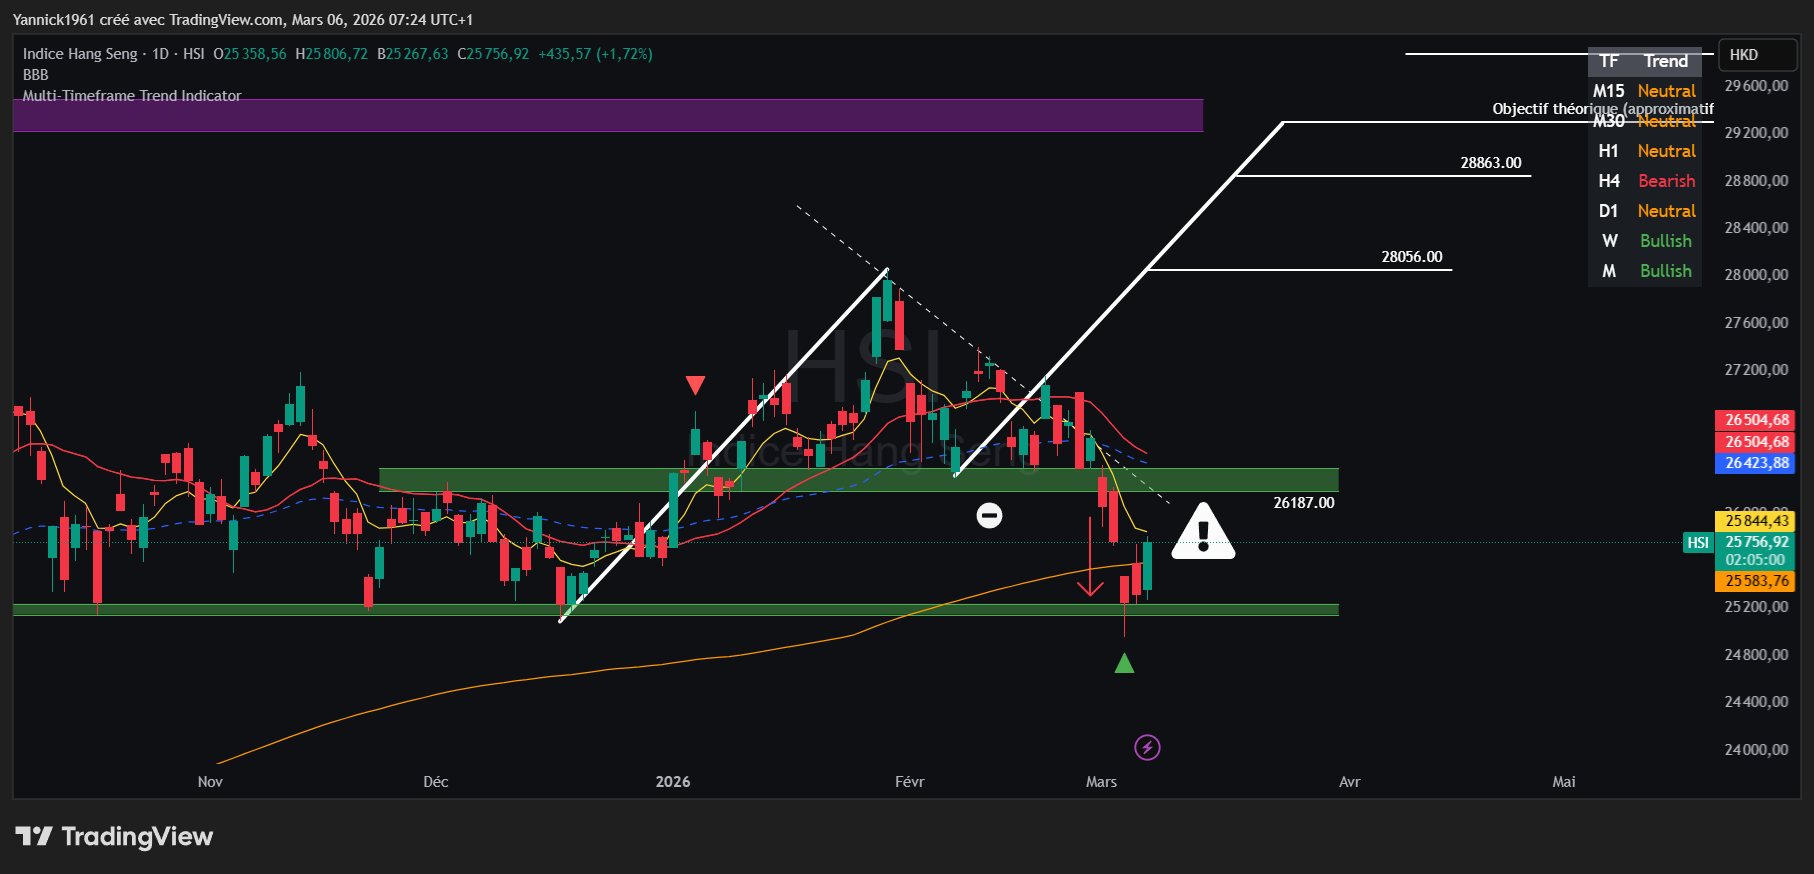Click Mai on the time axis
Screen dimensions: 1814x874
[x=1564, y=782]
